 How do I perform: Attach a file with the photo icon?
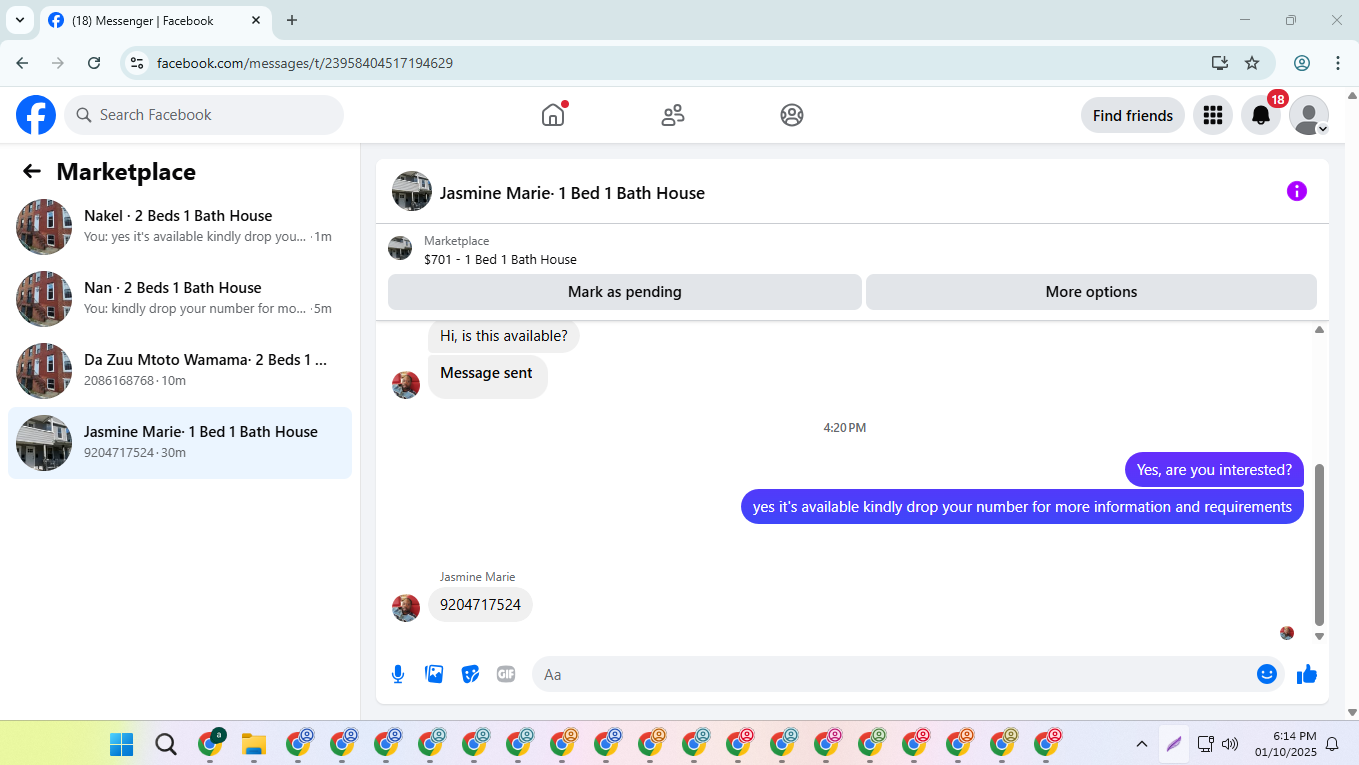[x=434, y=674]
